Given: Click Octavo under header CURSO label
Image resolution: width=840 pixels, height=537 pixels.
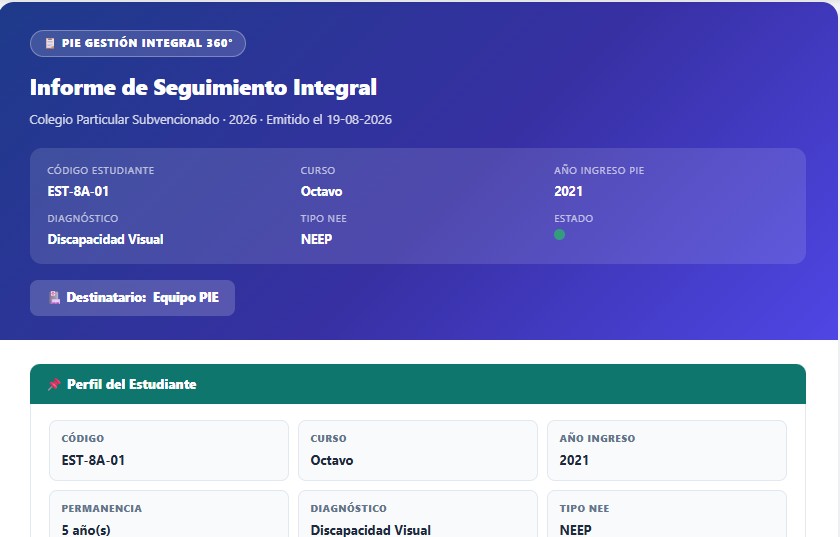Looking at the screenshot, I should tap(321, 191).
